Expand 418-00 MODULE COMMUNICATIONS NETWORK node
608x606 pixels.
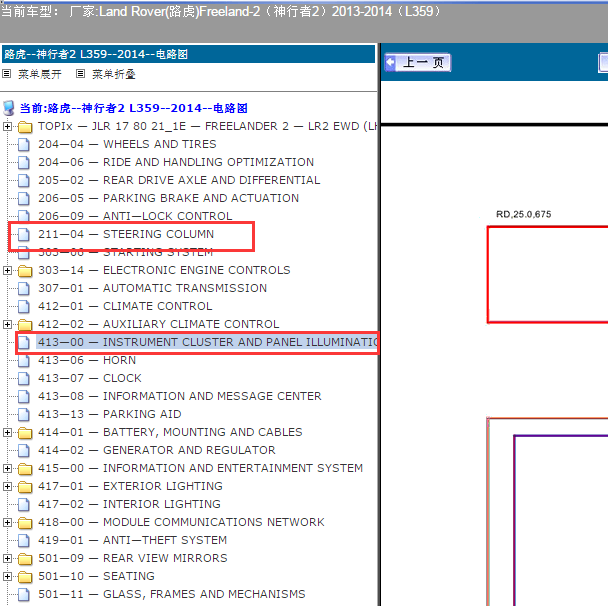point(7,522)
